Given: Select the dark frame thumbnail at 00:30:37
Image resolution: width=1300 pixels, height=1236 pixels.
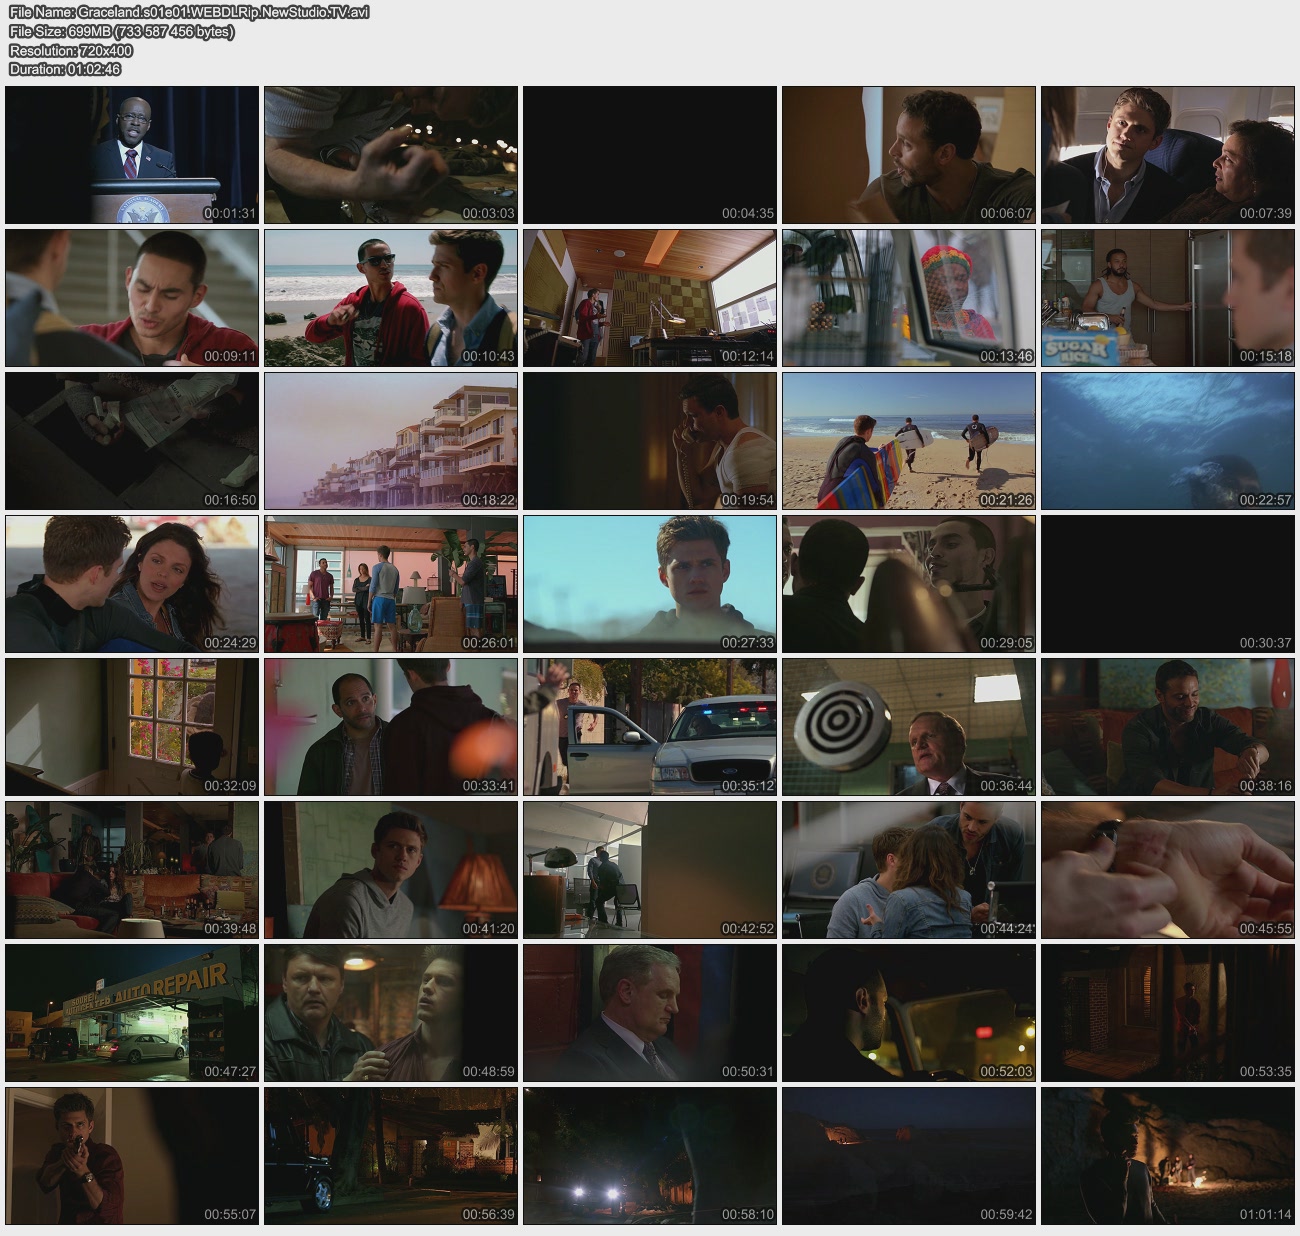Looking at the screenshot, I should click(x=1167, y=584).
